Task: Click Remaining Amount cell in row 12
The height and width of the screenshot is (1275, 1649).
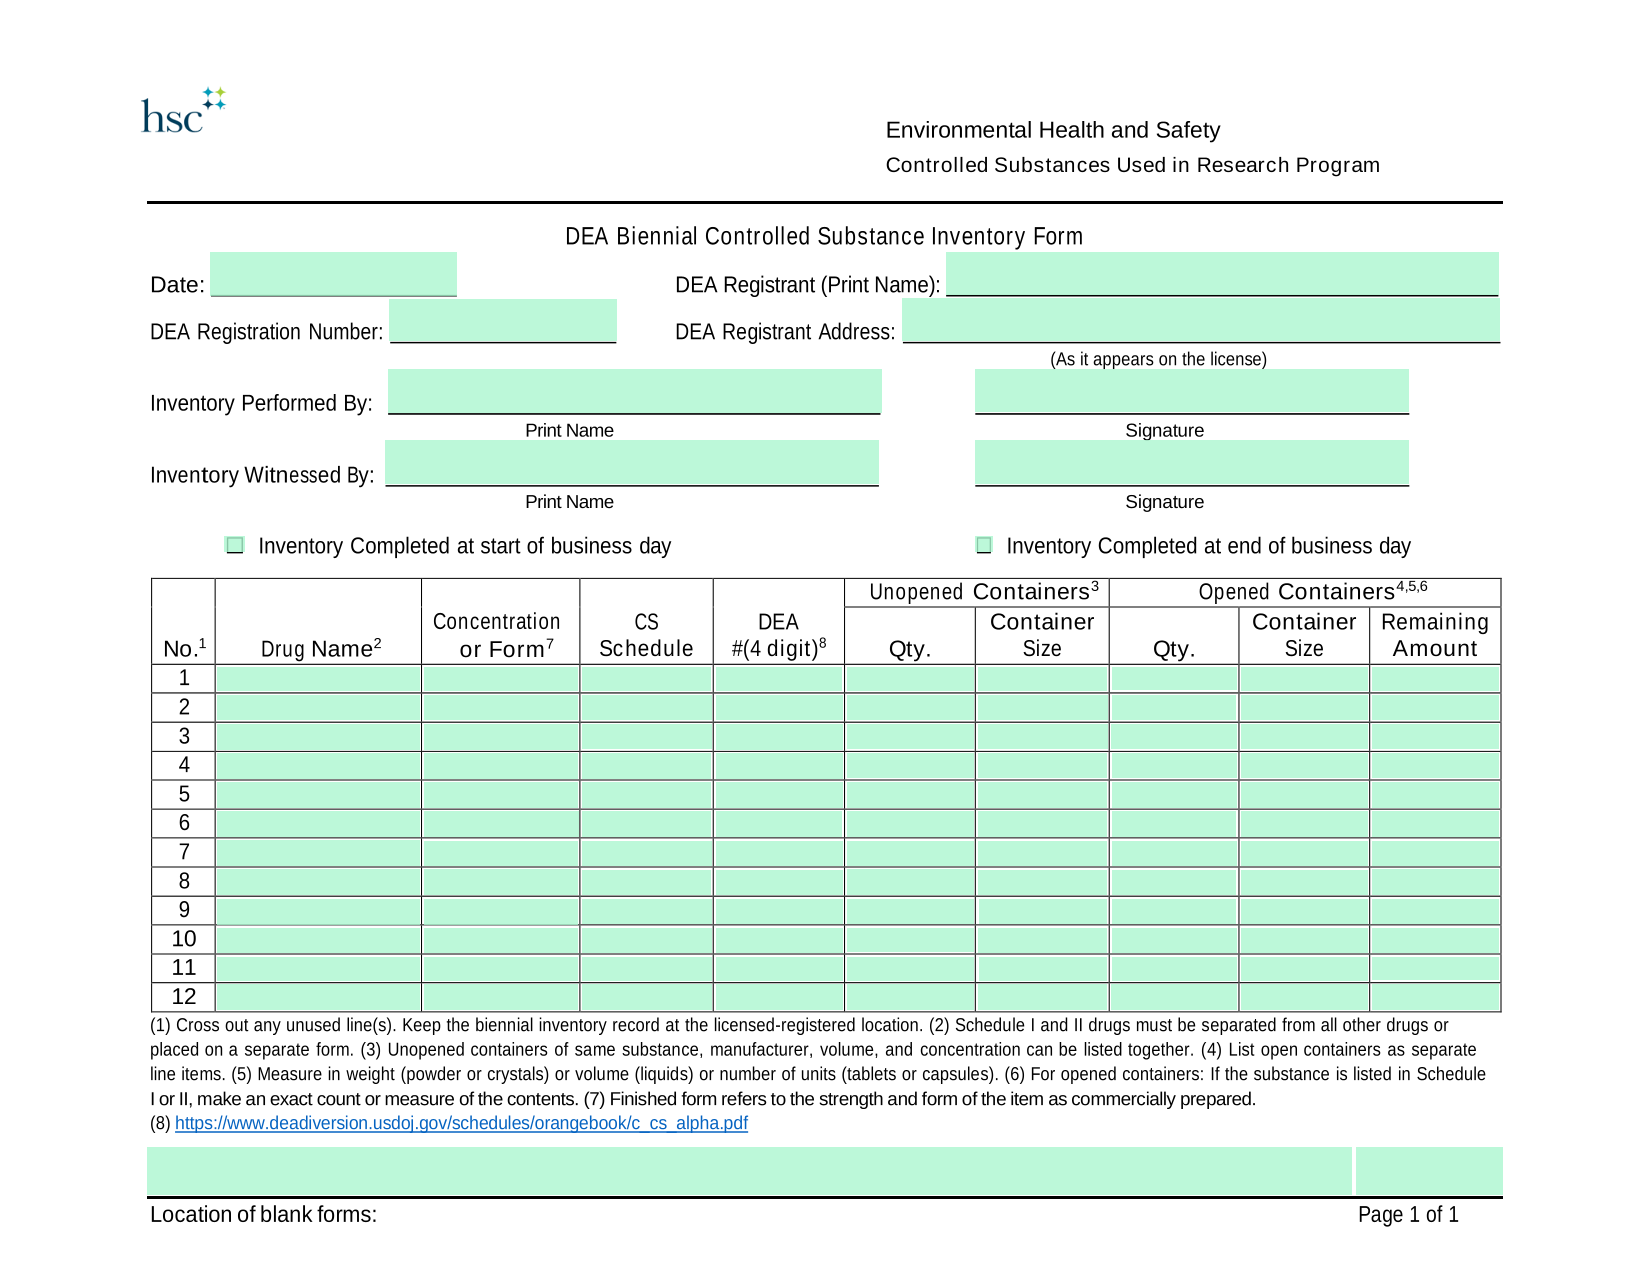Action: click(1435, 998)
